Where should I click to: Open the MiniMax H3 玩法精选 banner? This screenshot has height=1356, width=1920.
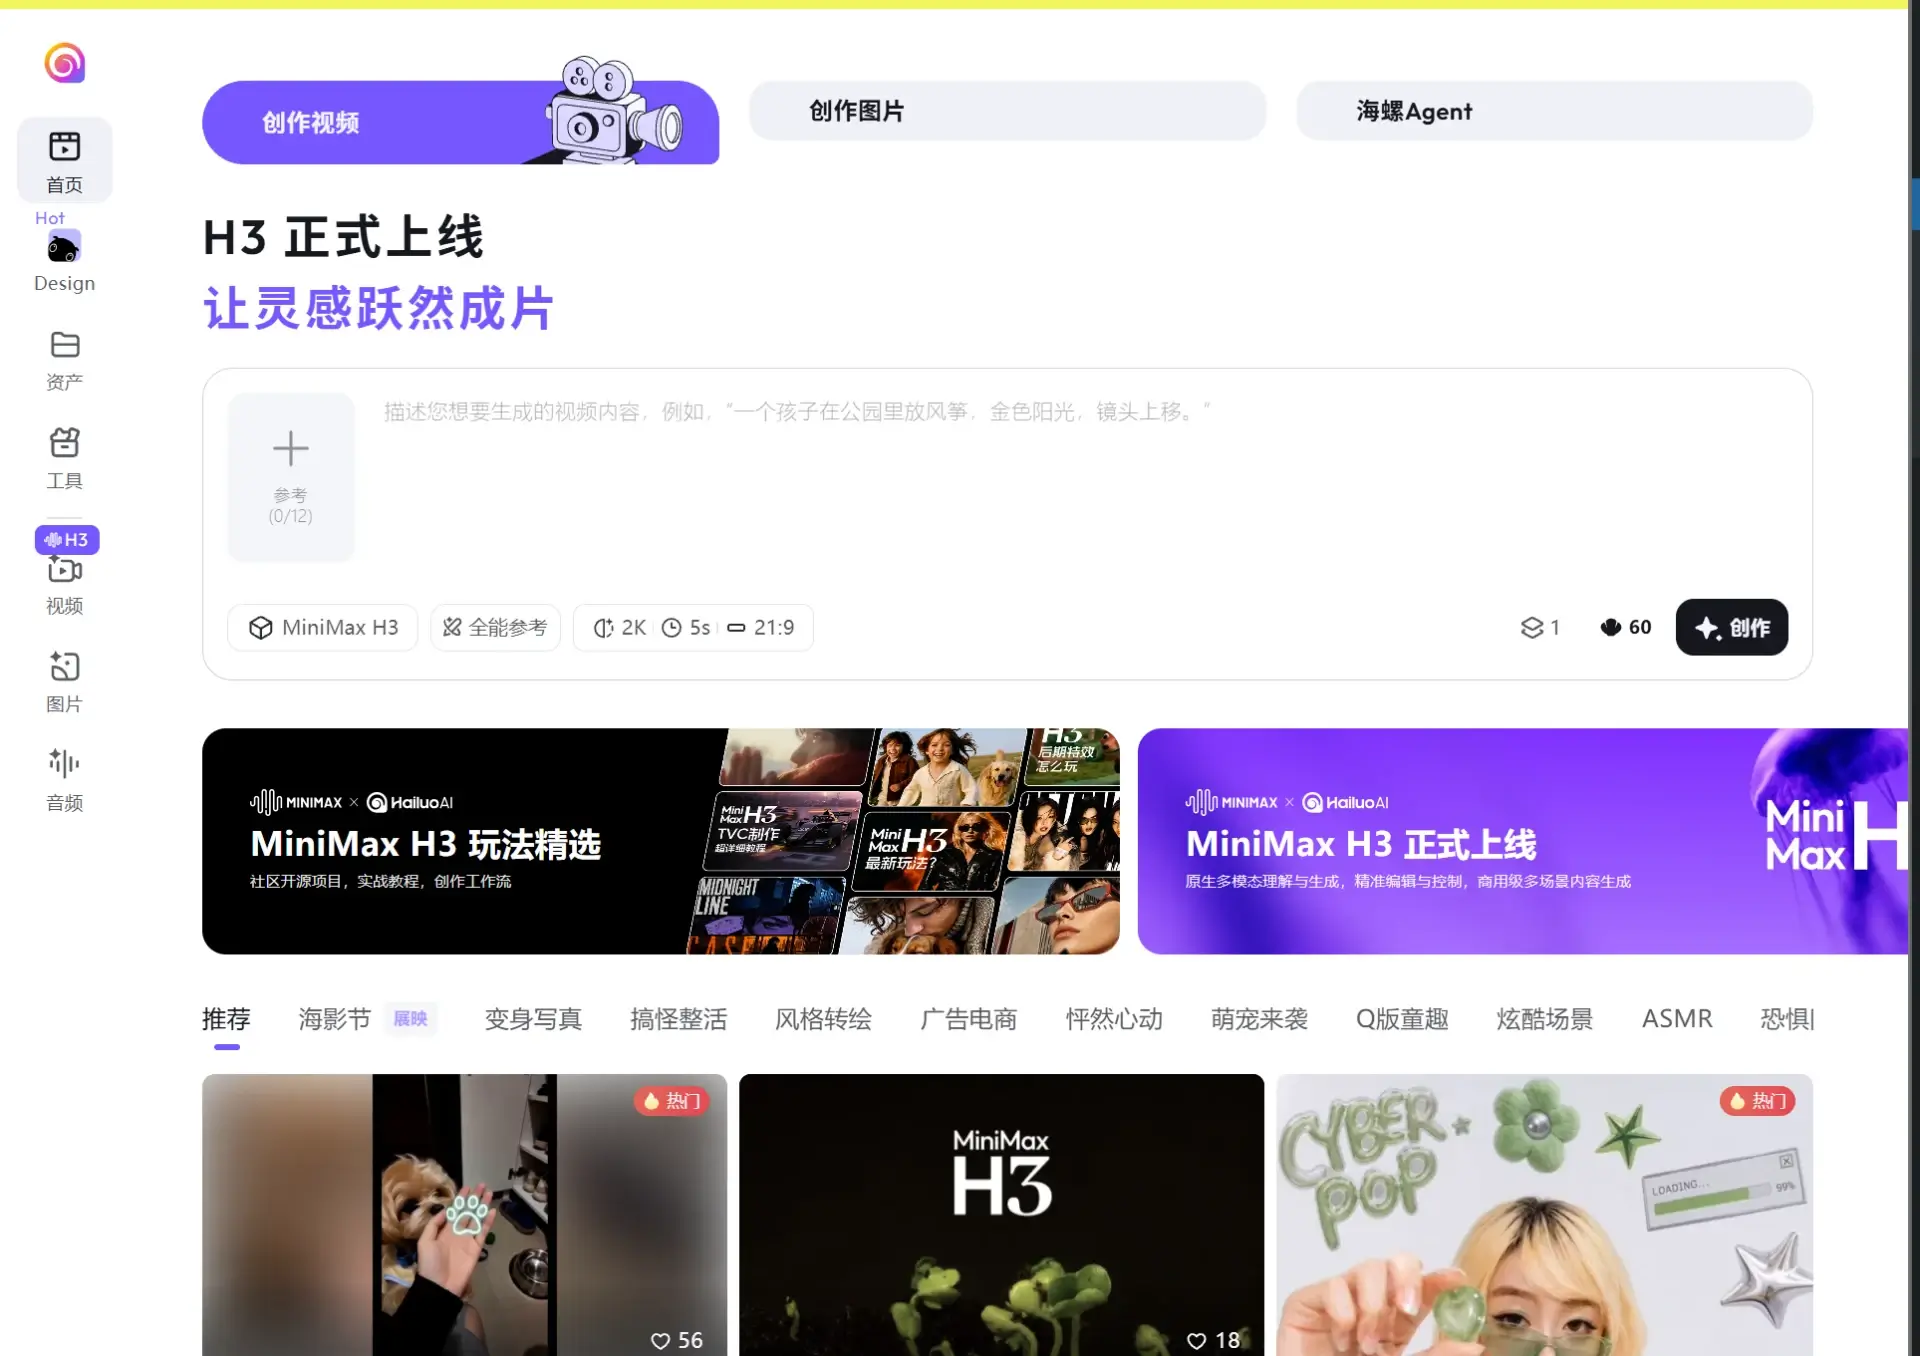click(x=660, y=841)
